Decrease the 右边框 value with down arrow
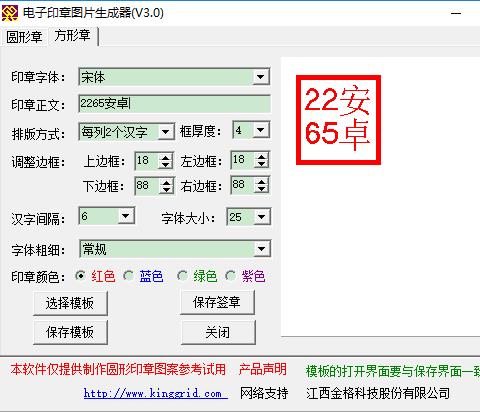This screenshot has height=412, width=480. point(262,189)
